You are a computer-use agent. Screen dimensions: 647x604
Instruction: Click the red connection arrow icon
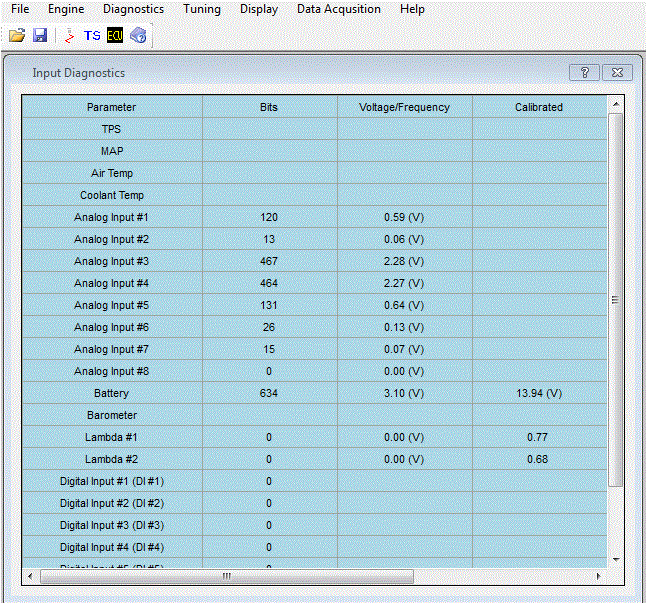pyautogui.click(x=69, y=35)
